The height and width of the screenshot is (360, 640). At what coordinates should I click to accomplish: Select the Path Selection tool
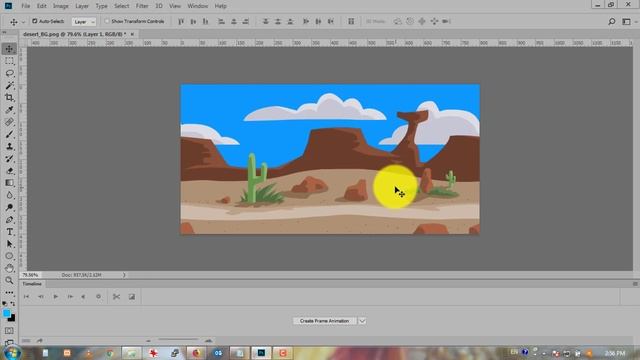coord(9,244)
